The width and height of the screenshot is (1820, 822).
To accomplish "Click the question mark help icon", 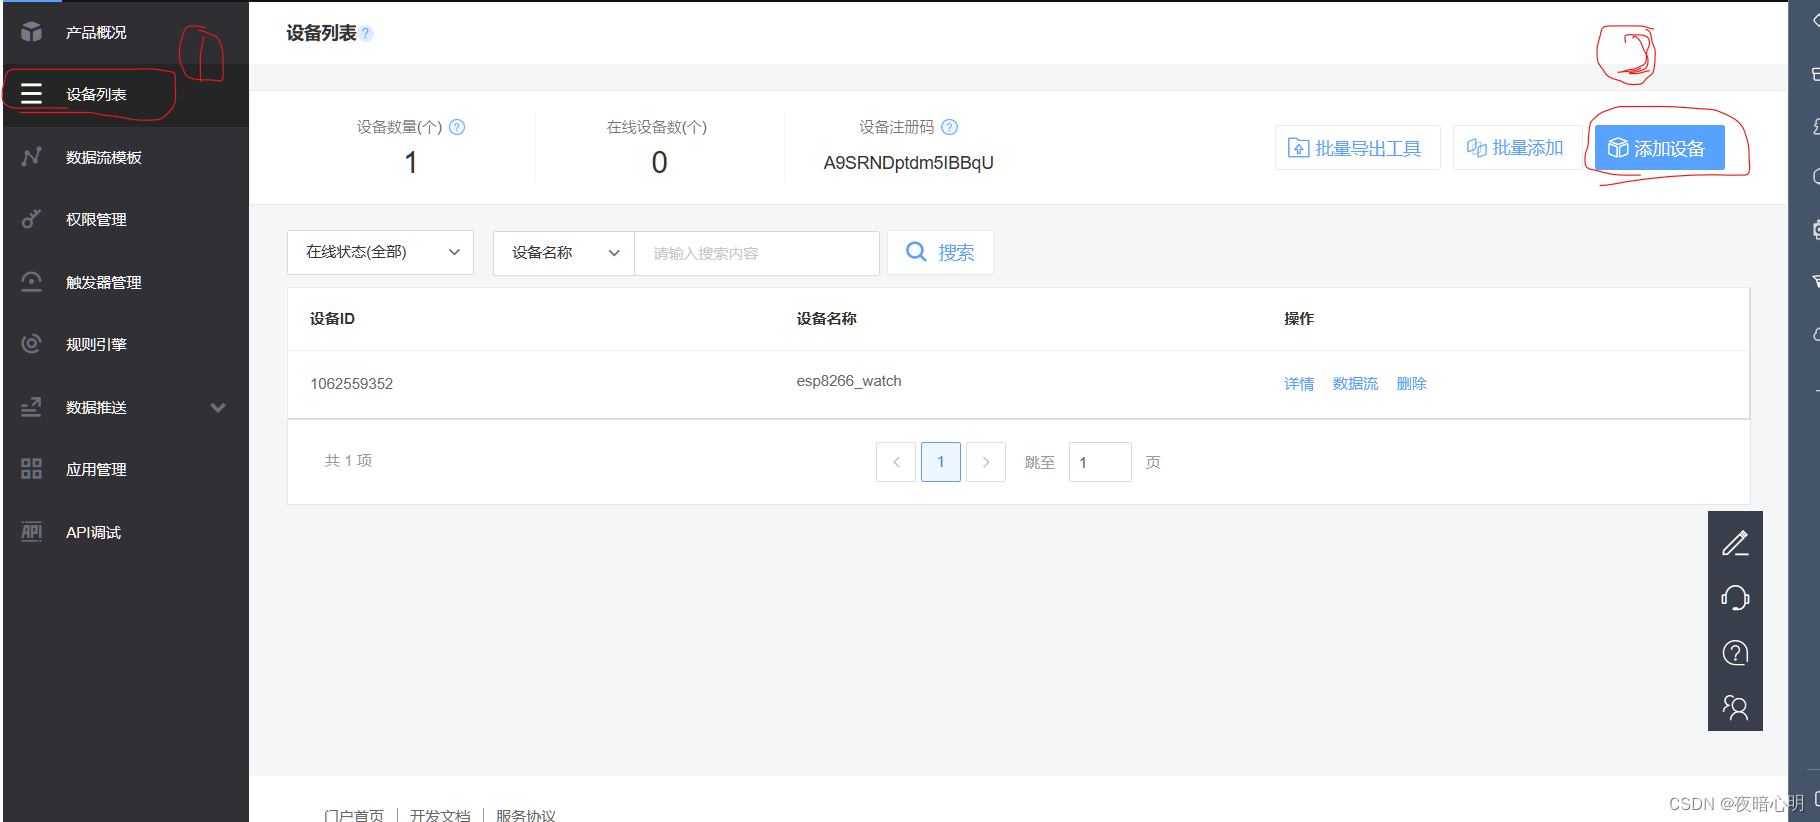I will [1735, 653].
